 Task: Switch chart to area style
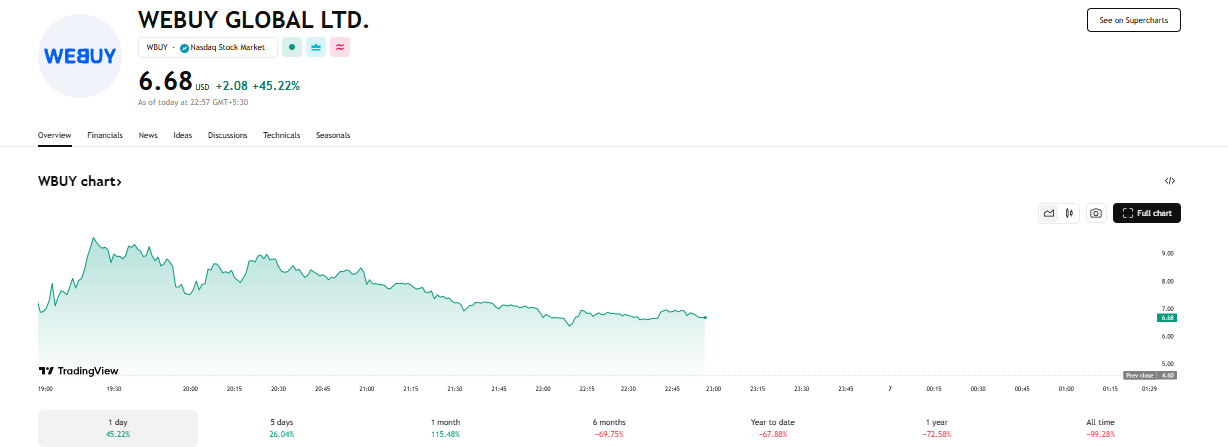[x=1049, y=213]
